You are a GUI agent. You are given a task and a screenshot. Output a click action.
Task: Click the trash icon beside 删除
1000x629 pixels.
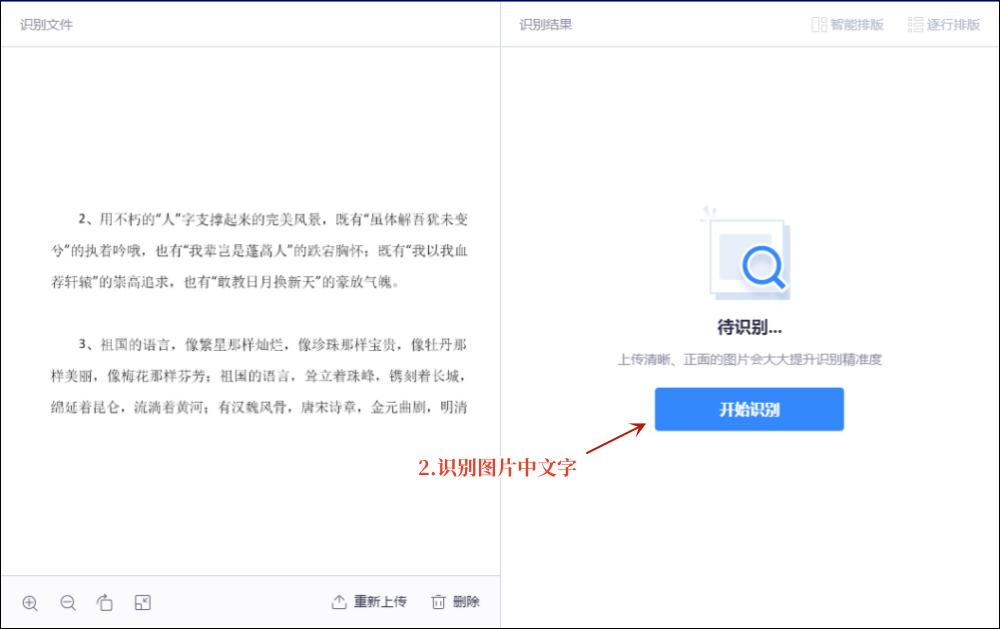click(x=438, y=602)
